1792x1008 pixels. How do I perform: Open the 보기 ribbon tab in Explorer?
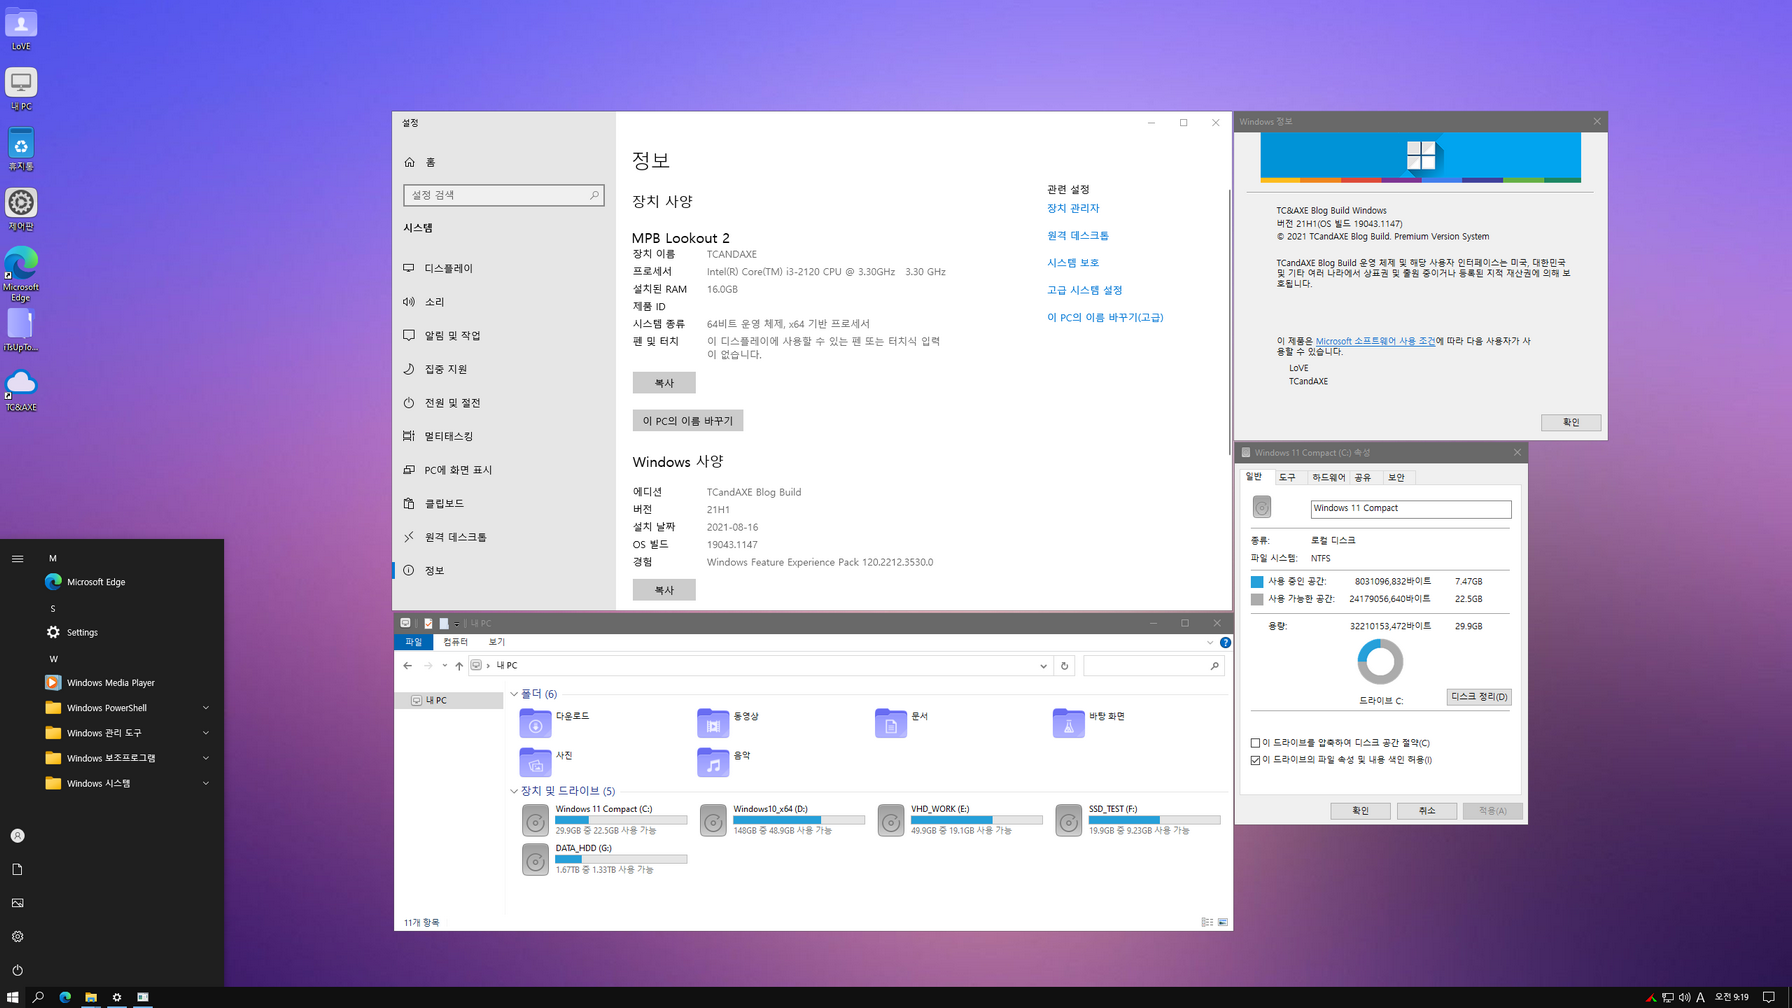497,642
